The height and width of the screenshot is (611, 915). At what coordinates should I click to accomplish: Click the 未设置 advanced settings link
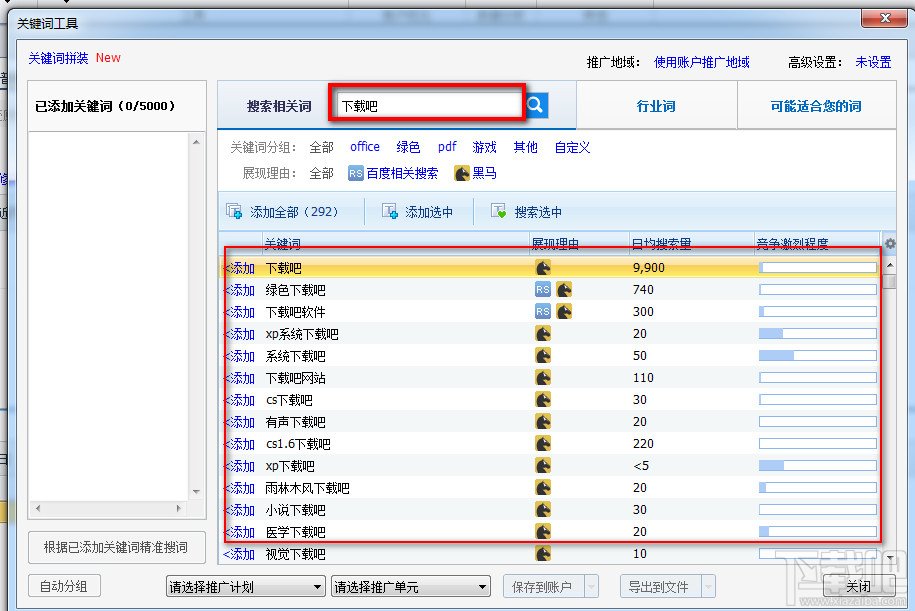(x=873, y=62)
